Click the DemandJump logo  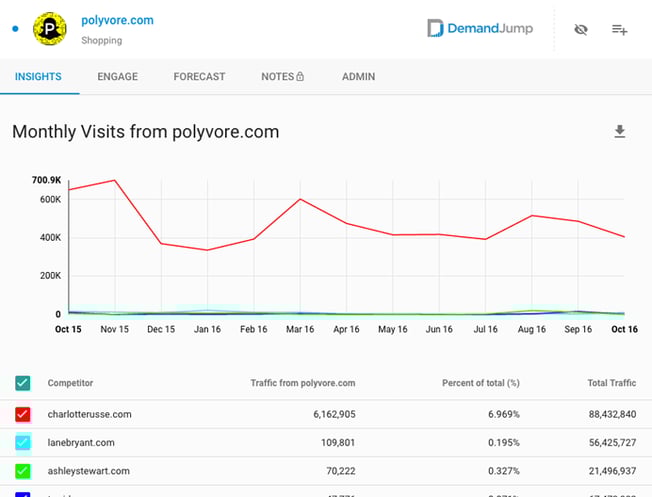point(480,28)
